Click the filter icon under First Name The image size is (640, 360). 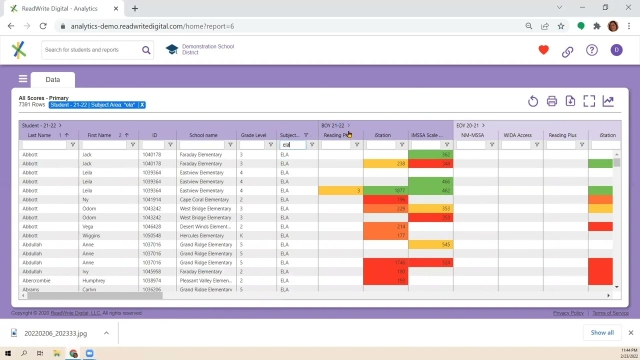(133, 144)
